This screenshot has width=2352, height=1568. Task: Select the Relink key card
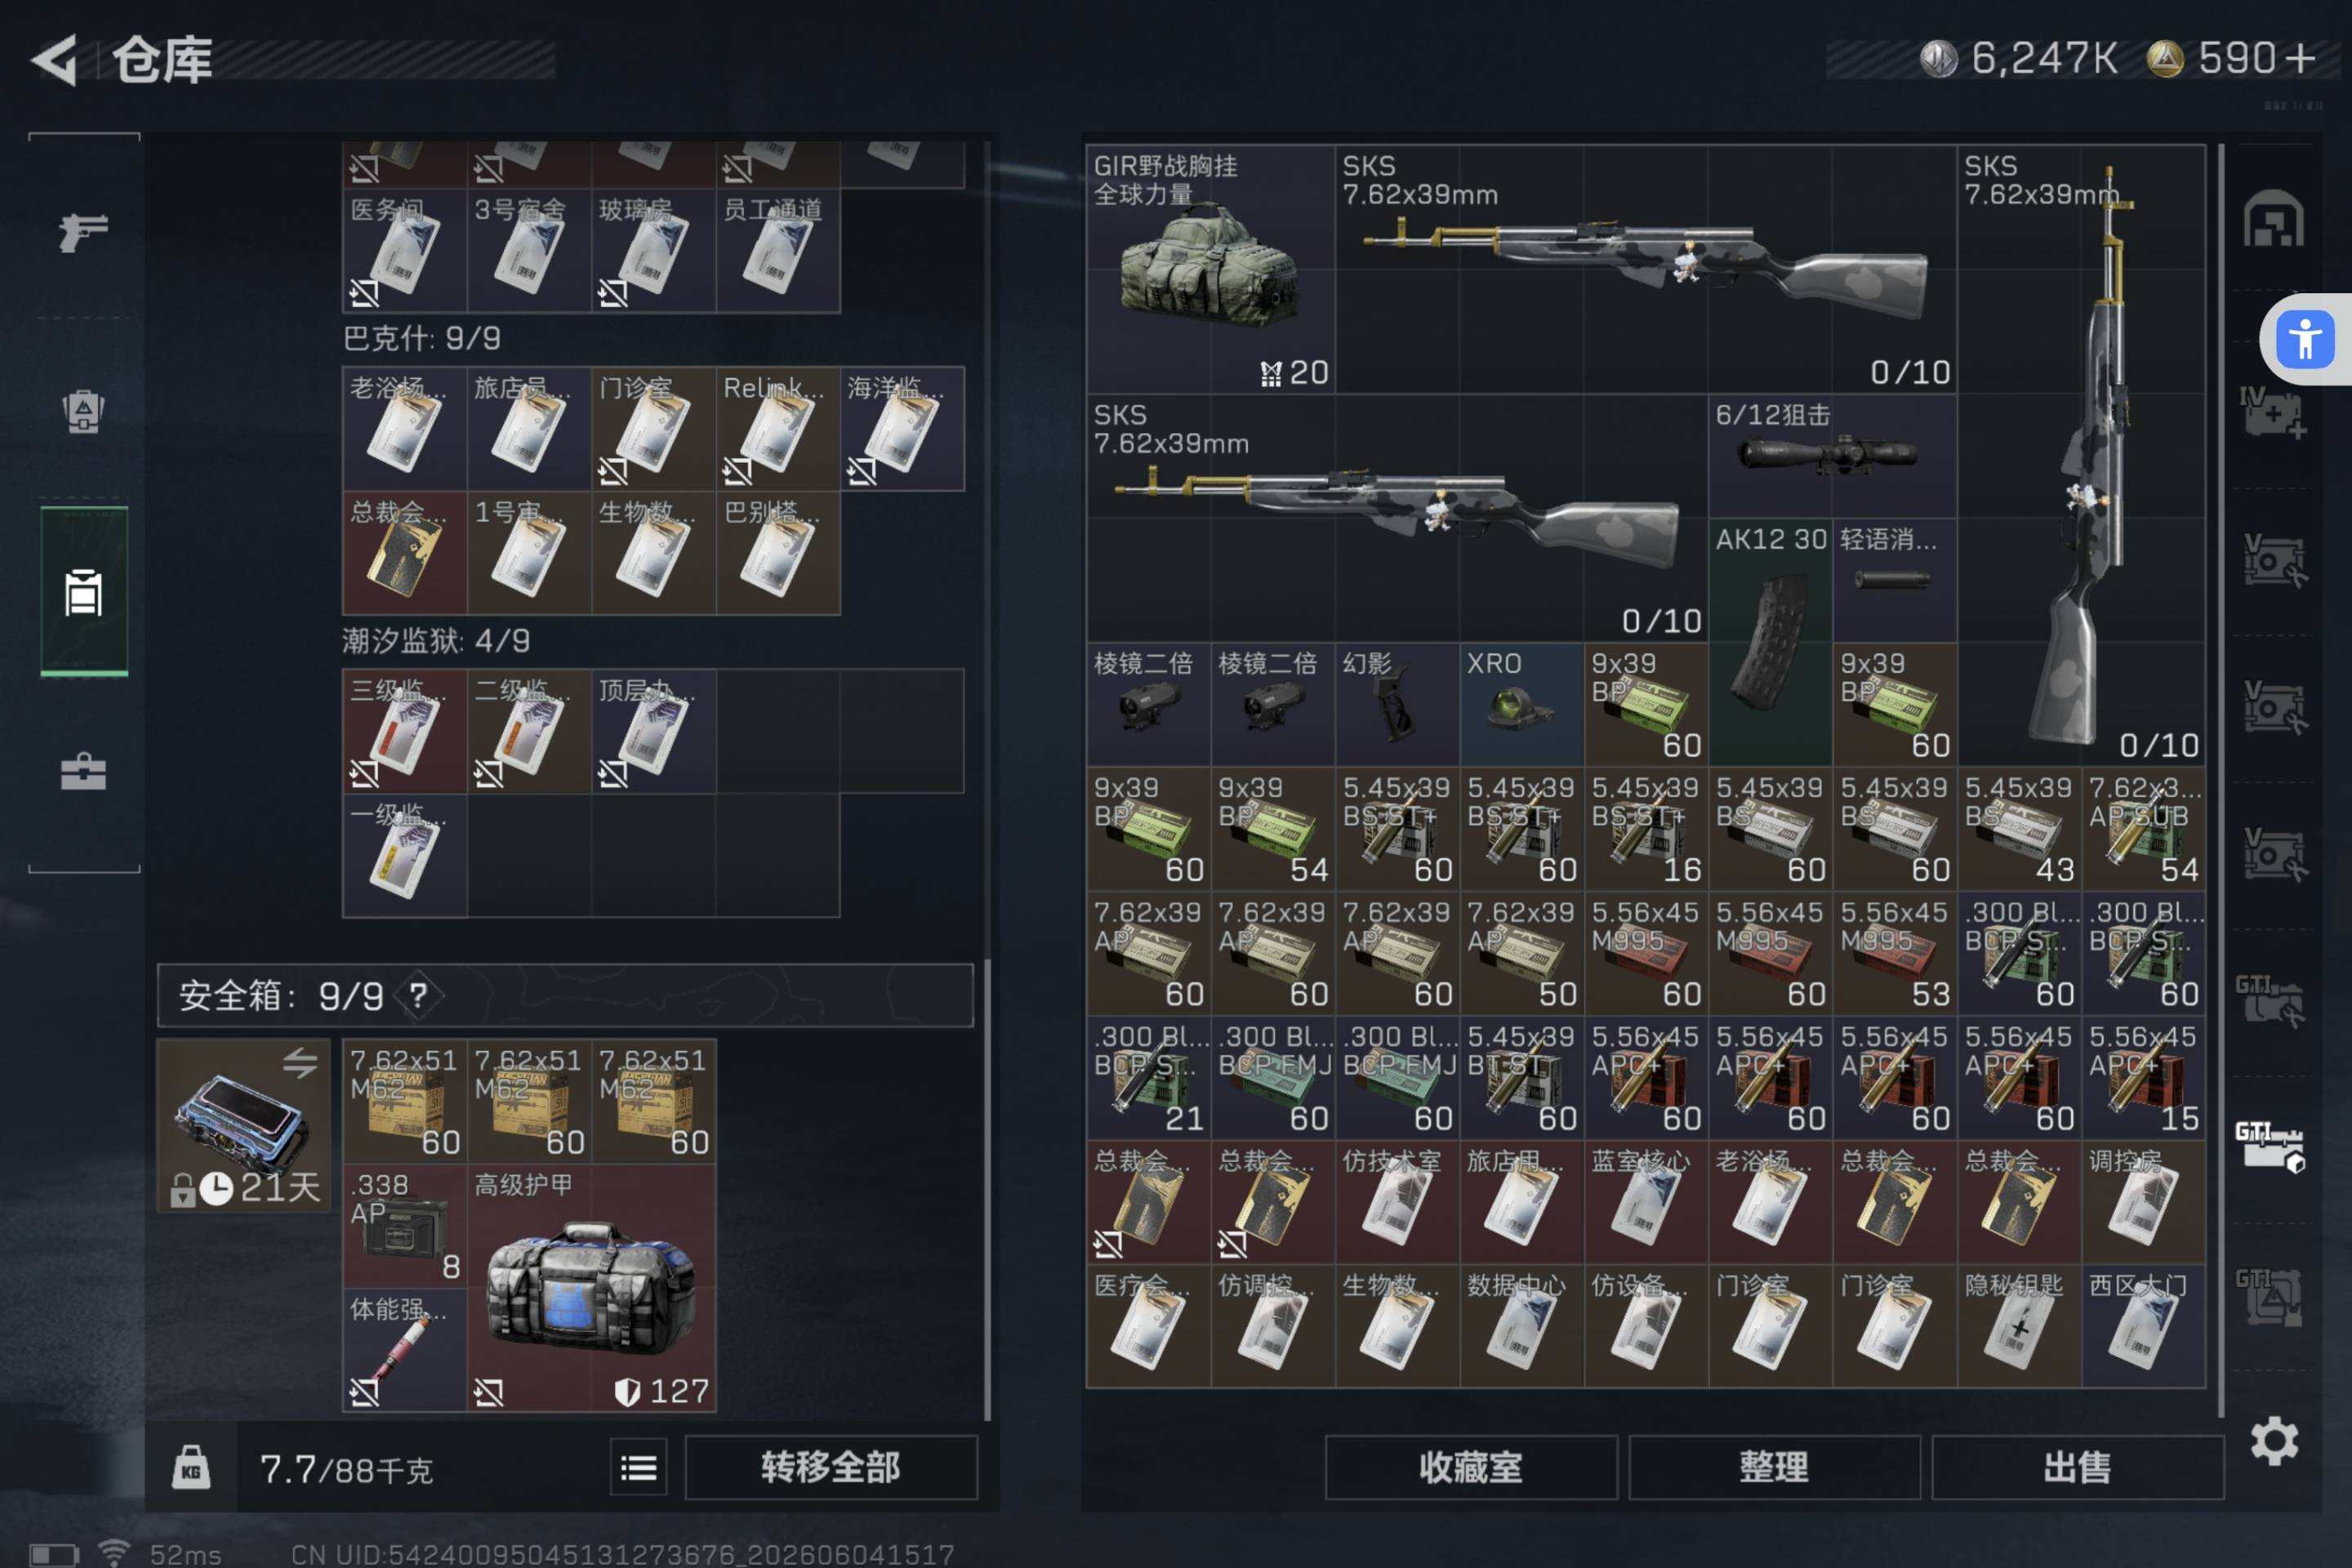[x=778, y=429]
